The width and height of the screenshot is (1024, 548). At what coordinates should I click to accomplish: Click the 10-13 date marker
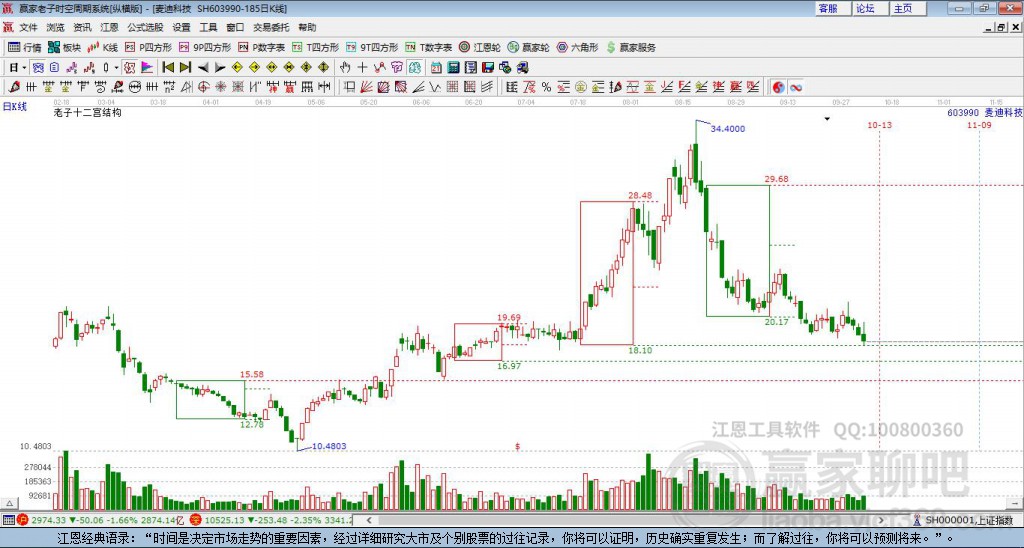(880, 125)
